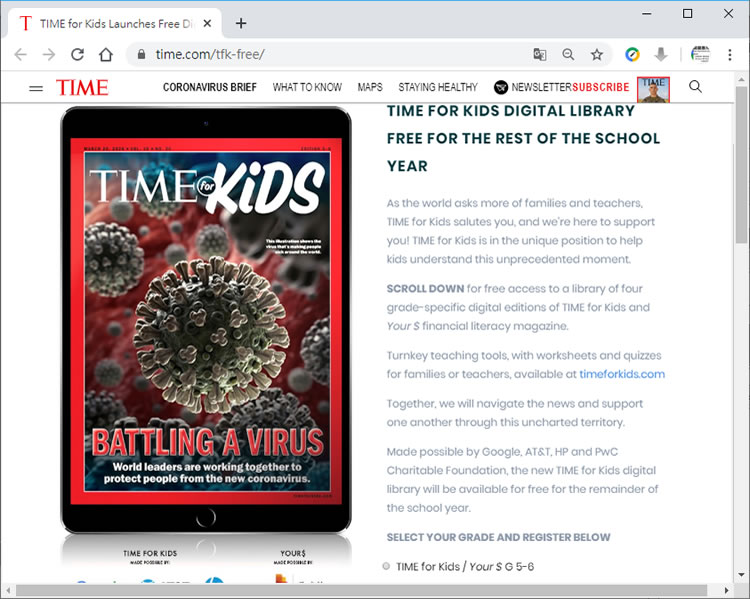Click the horizontal scrollbar left arrow
Screen dimensions: 750x599
pos(8,590)
